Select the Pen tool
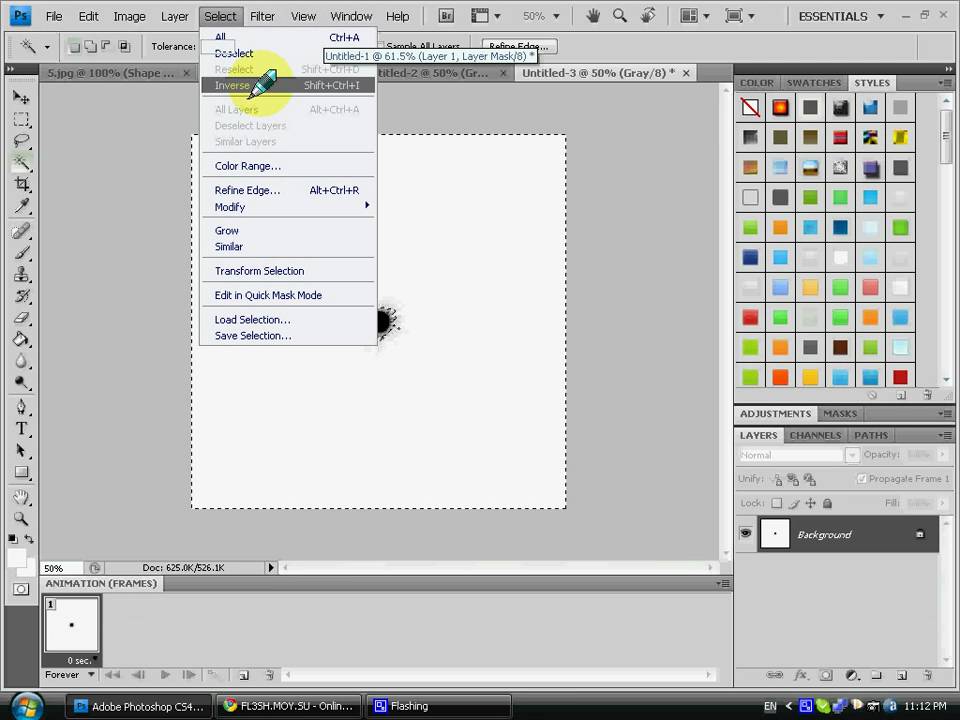 coord(21,407)
